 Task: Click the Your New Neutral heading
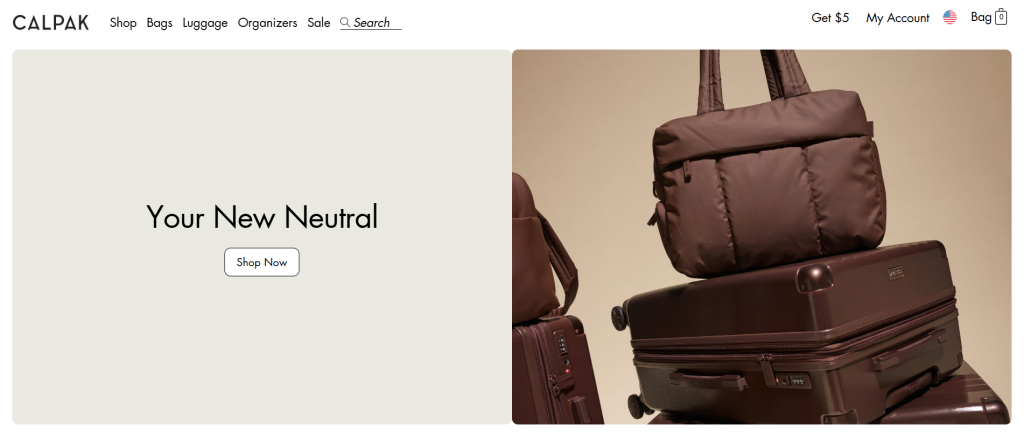[262, 217]
